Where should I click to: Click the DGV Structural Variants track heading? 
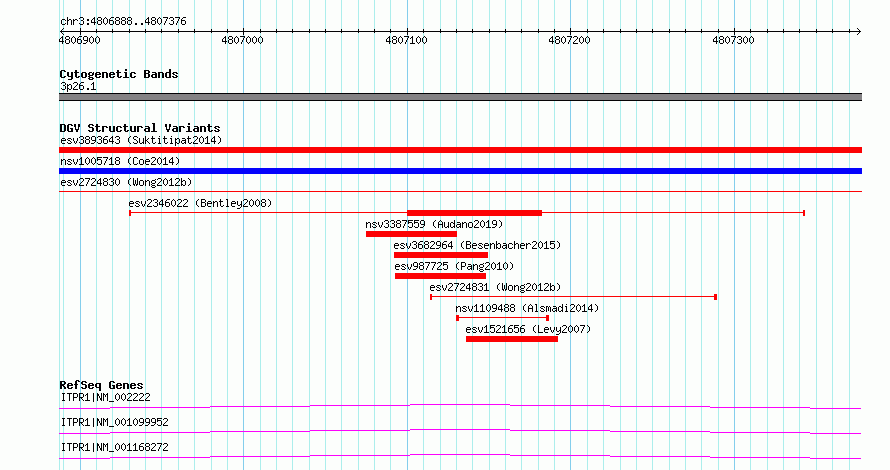140,128
